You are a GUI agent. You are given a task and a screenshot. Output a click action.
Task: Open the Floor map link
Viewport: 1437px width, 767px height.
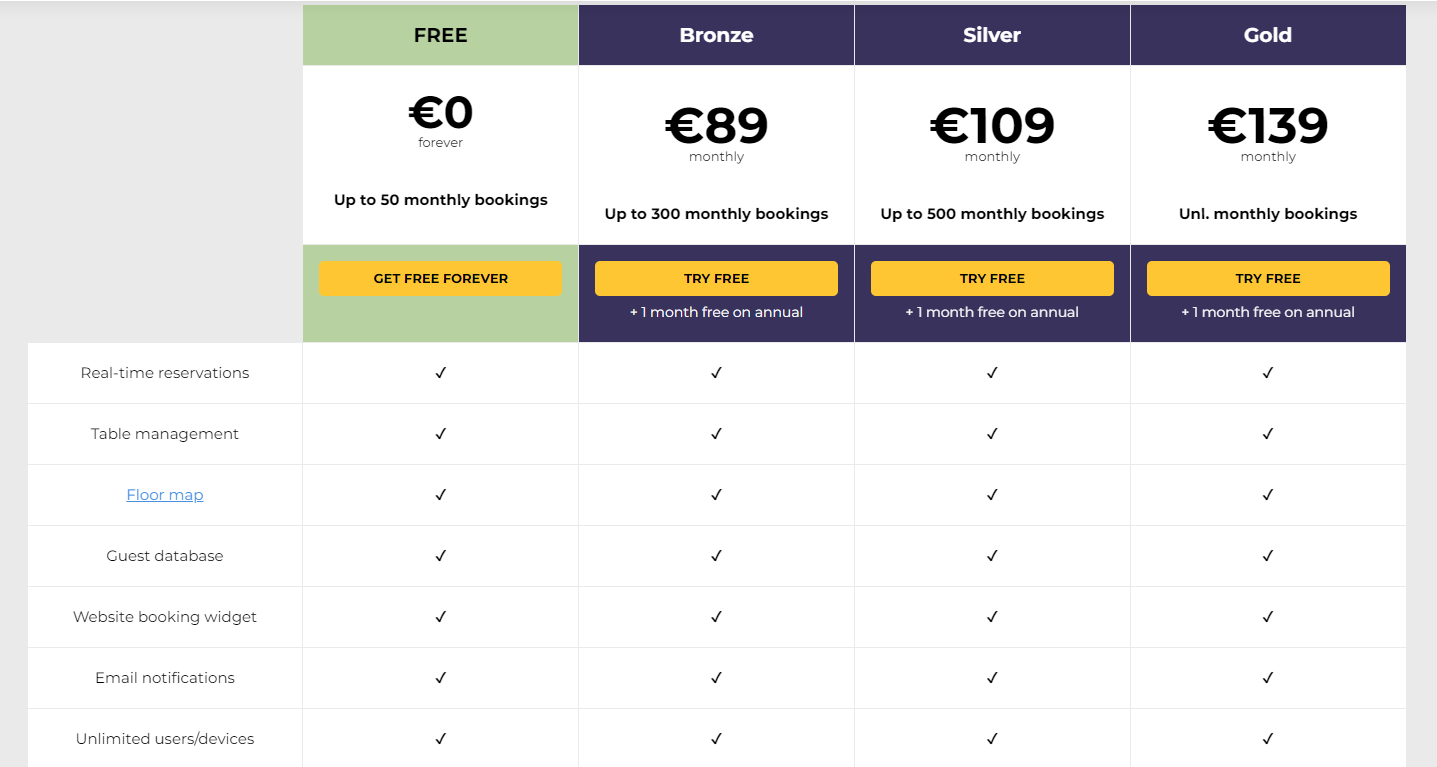[165, 494]
